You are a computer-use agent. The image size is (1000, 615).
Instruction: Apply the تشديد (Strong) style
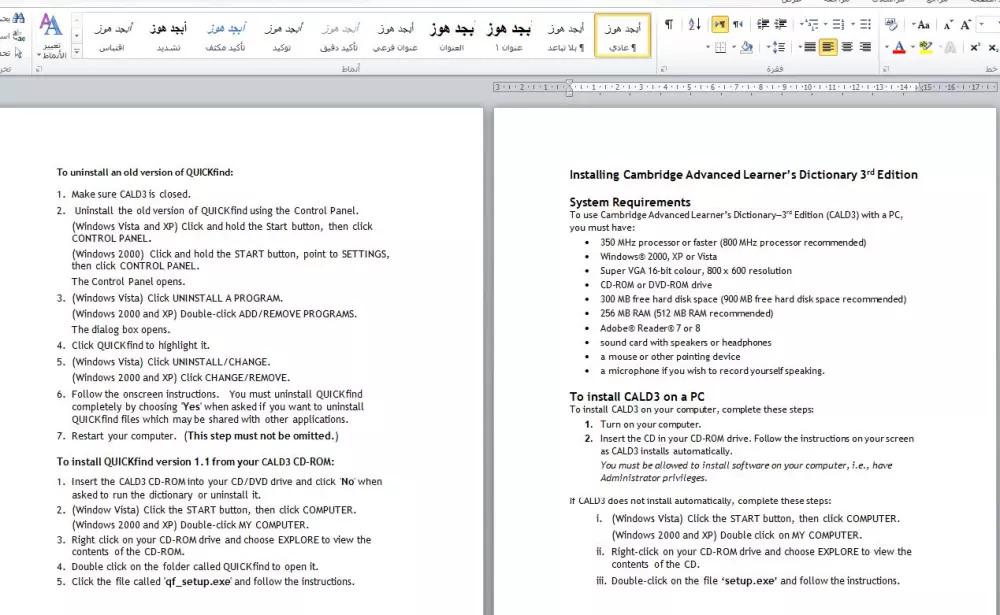click(169, 36)
